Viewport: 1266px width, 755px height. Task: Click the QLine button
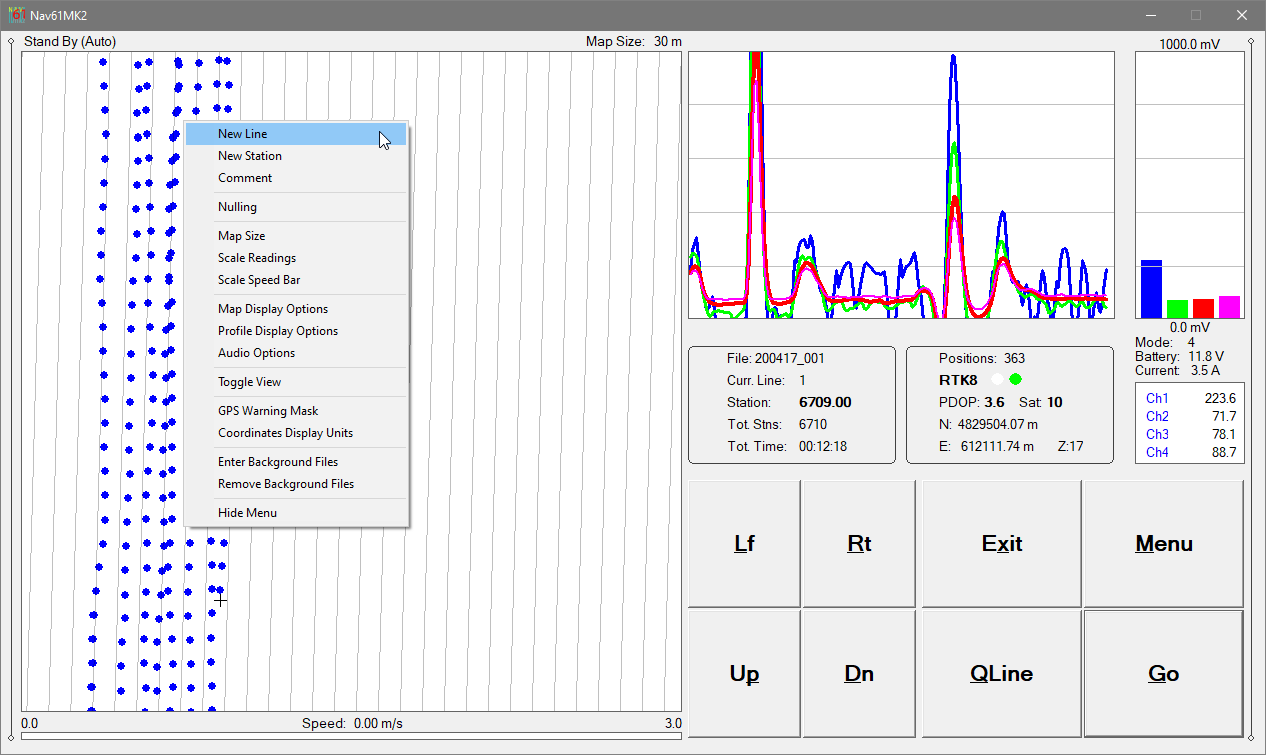(1002, 674)
